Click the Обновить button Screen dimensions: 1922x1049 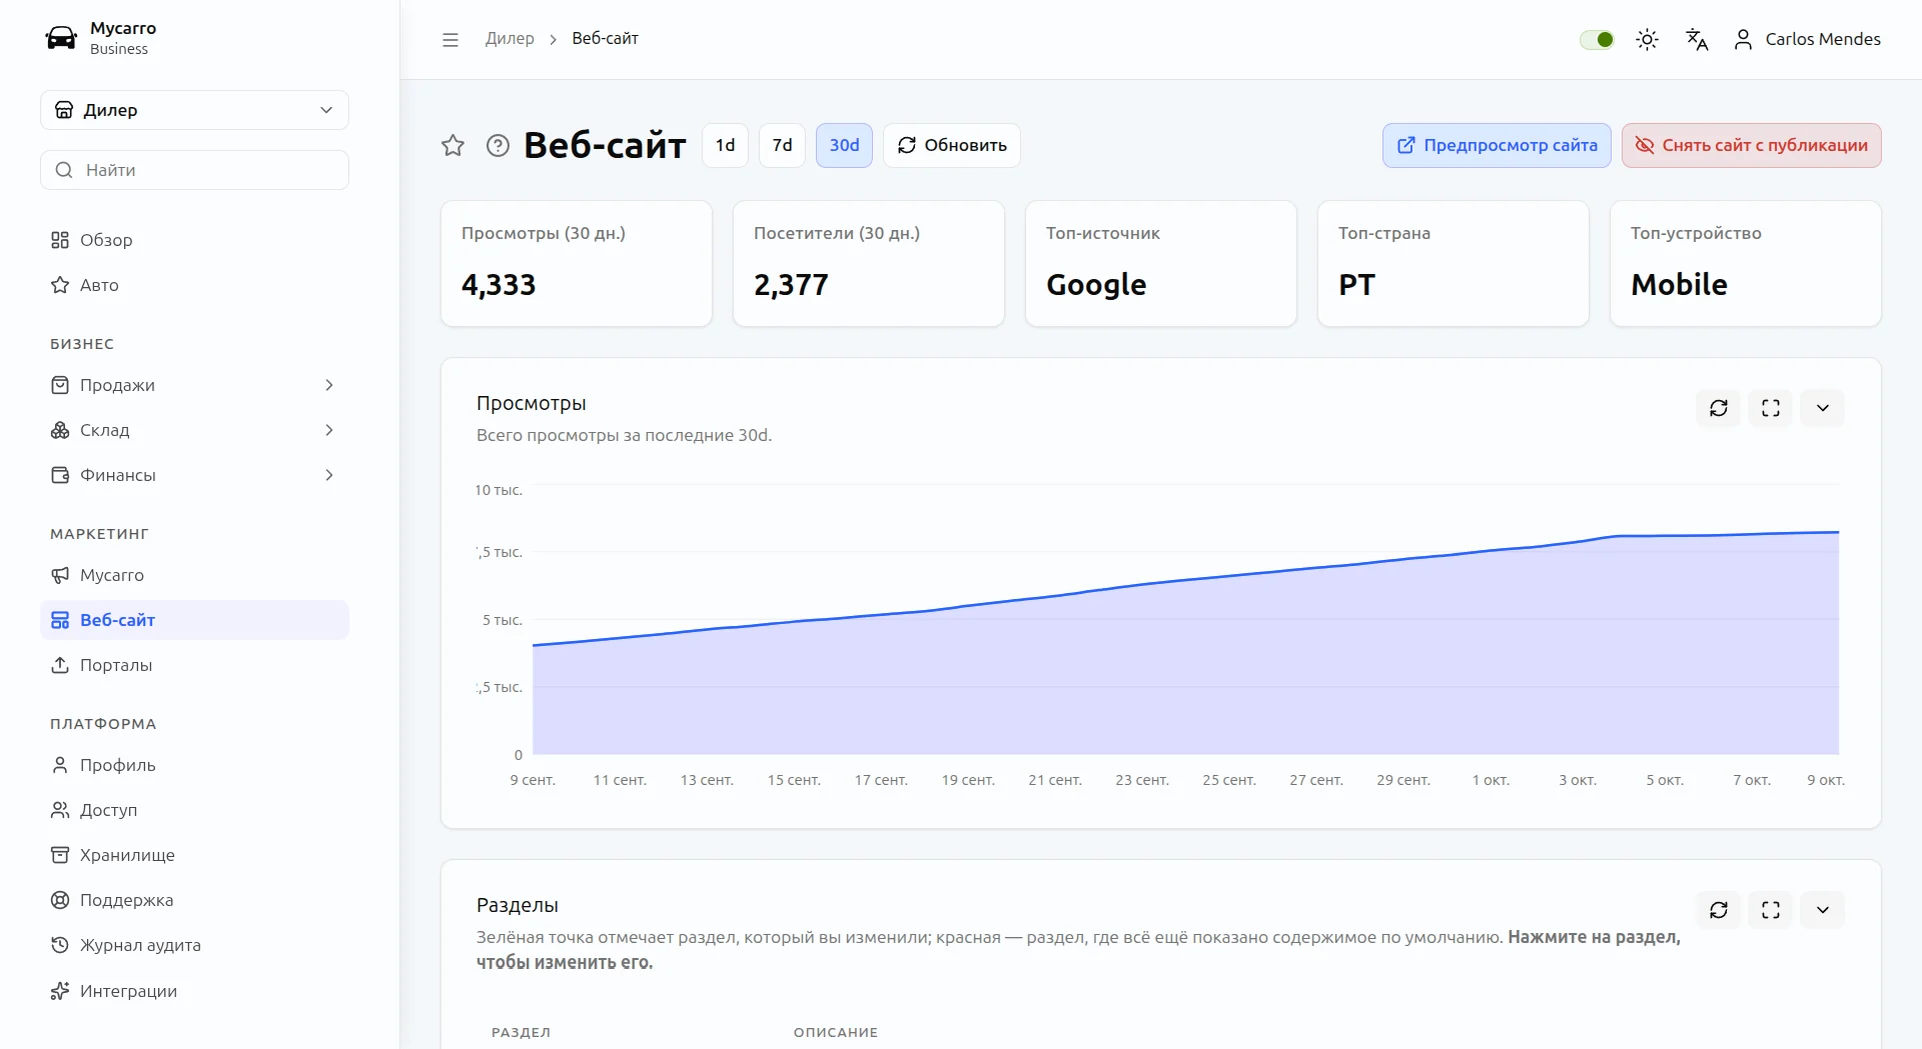952,145
